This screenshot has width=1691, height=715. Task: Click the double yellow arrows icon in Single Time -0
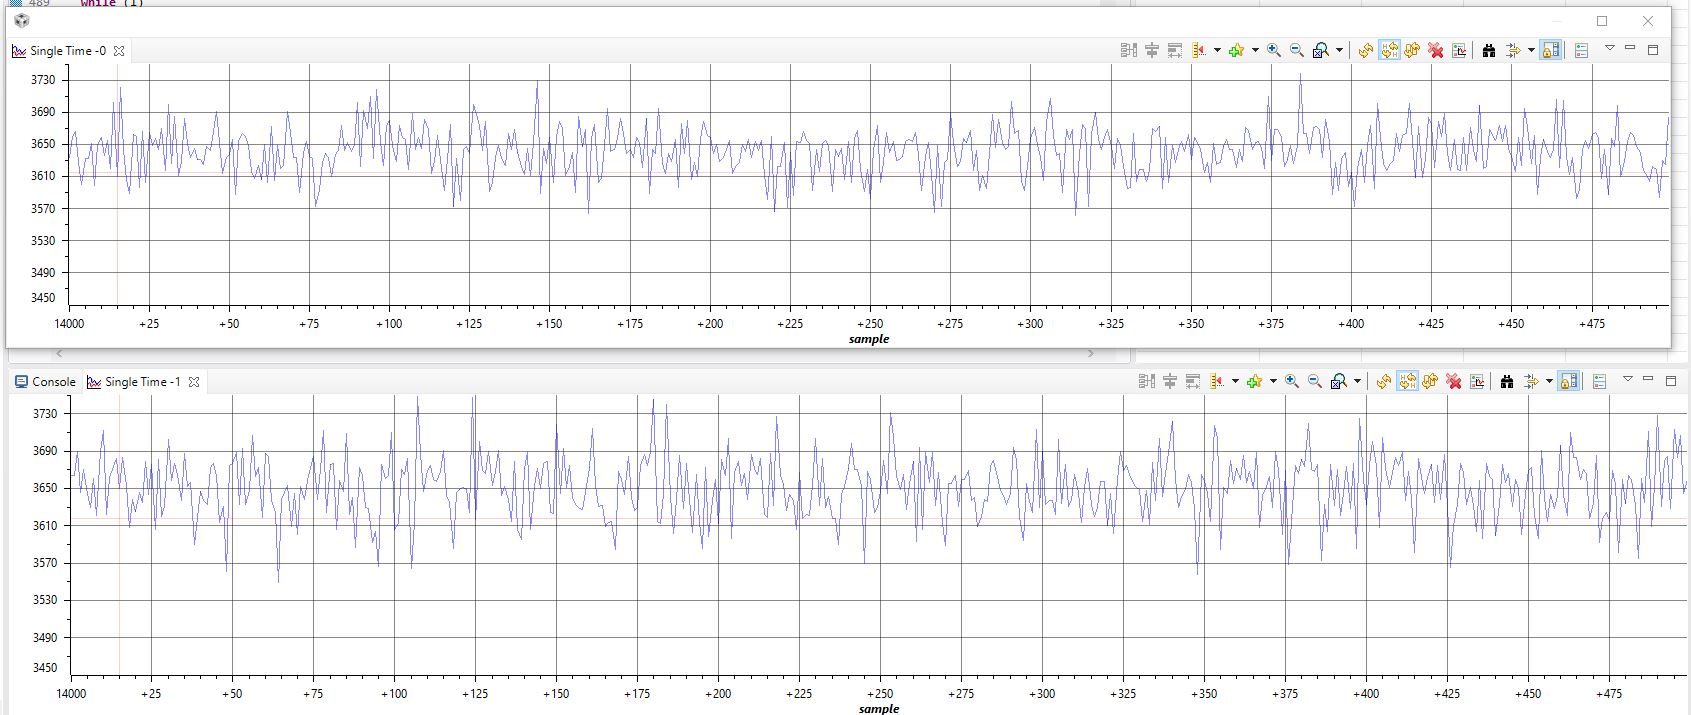point(1412,50)
